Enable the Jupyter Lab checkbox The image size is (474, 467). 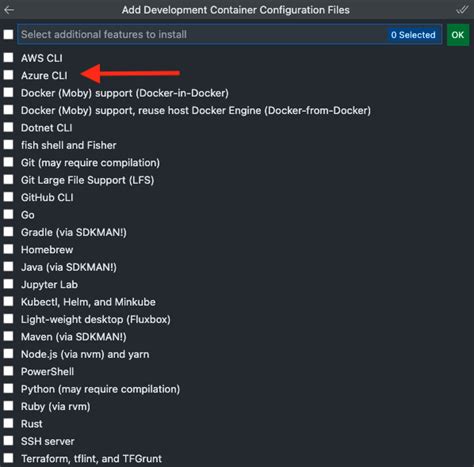tap(8, 284)
